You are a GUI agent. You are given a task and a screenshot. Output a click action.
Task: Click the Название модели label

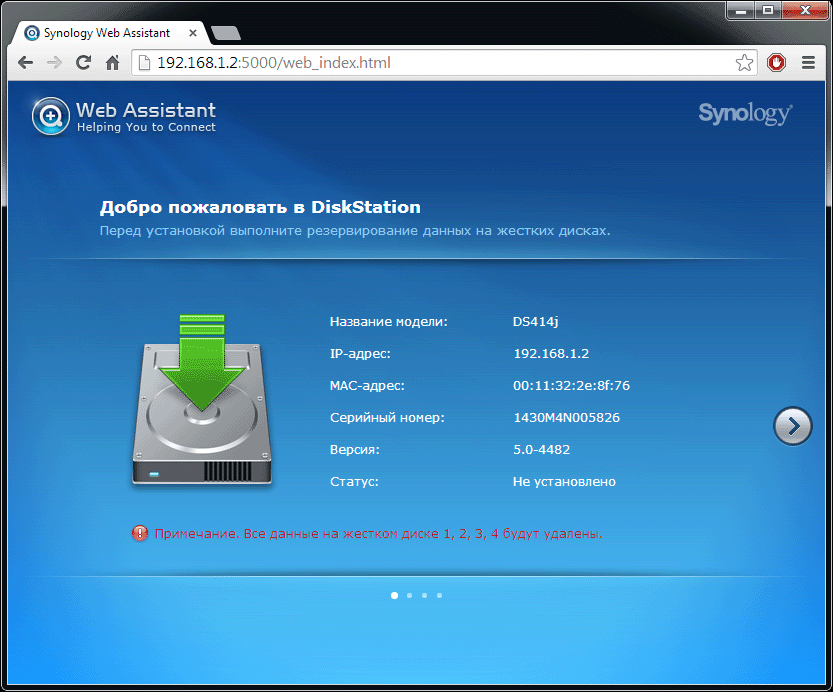[389, 322]
